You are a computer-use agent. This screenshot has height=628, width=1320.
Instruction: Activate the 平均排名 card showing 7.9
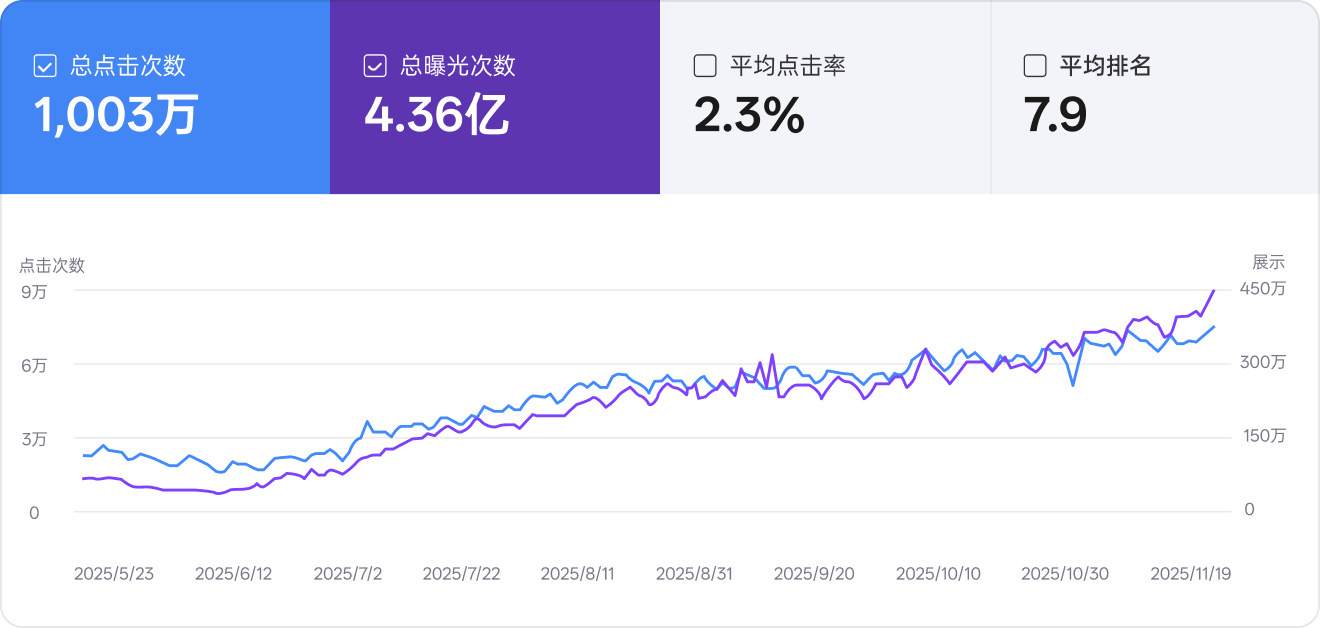(x=1155, y=97)
